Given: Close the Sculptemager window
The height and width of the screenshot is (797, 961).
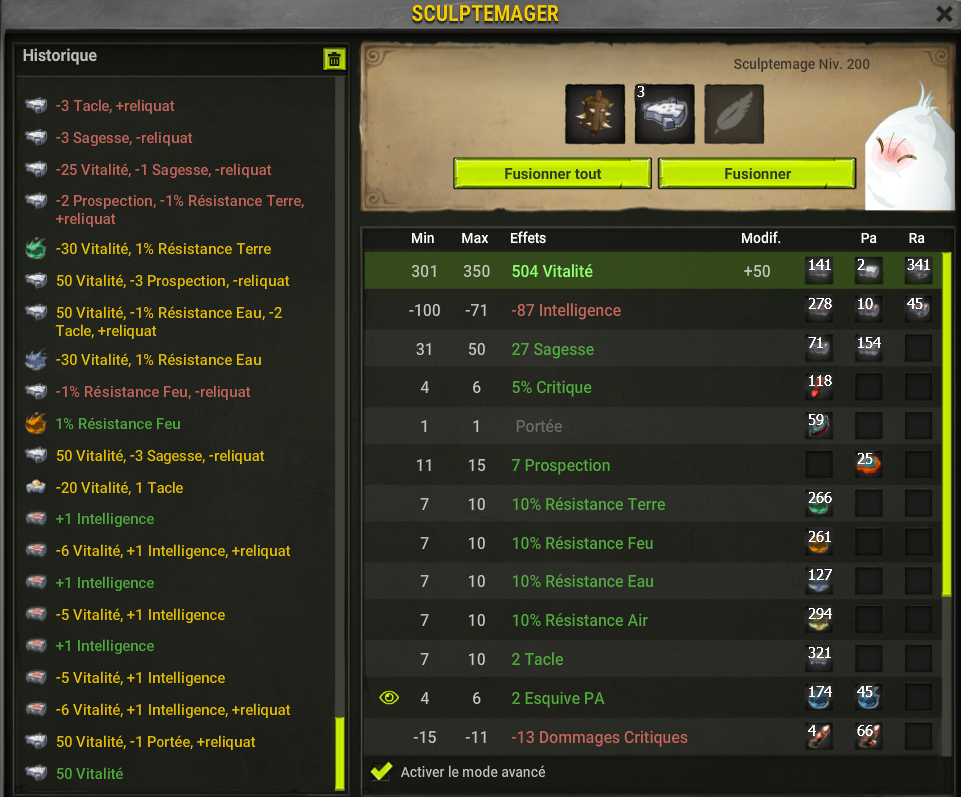Looking at the screenshot, I should coord(944,13).
